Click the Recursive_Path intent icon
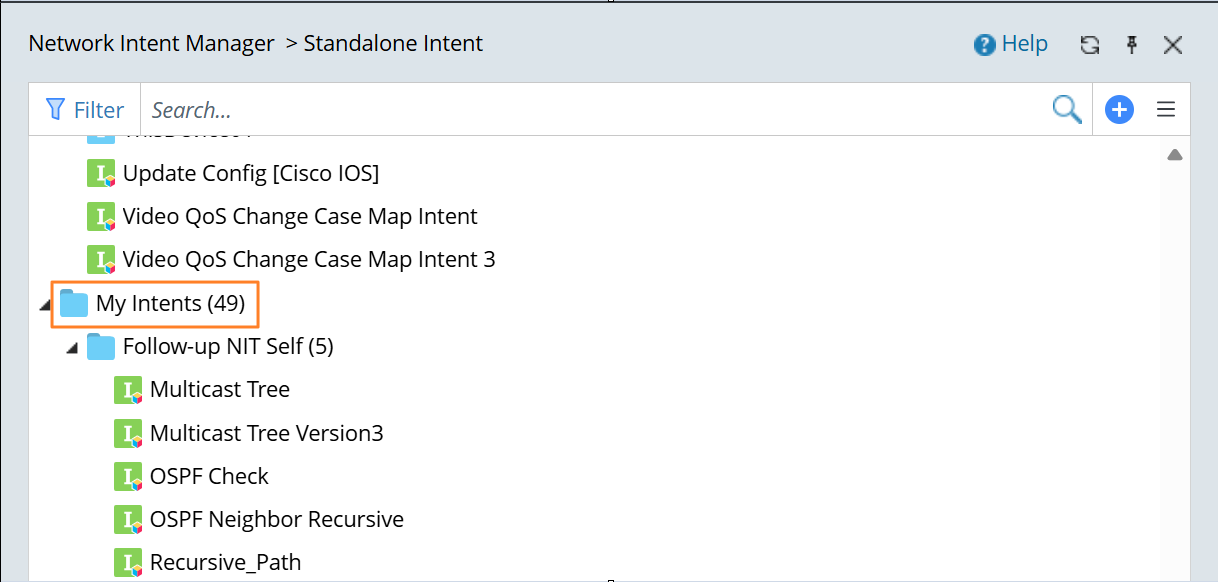The height and width of the screenshot is (582, 1218). pos(128,563)
